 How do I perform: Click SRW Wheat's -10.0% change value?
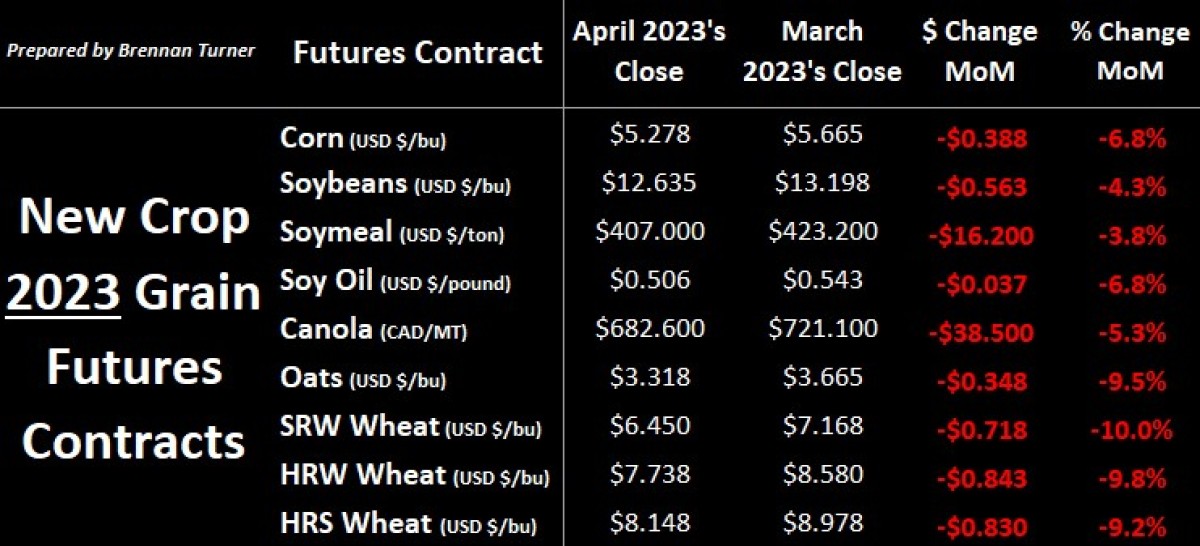click(1132, 430)
